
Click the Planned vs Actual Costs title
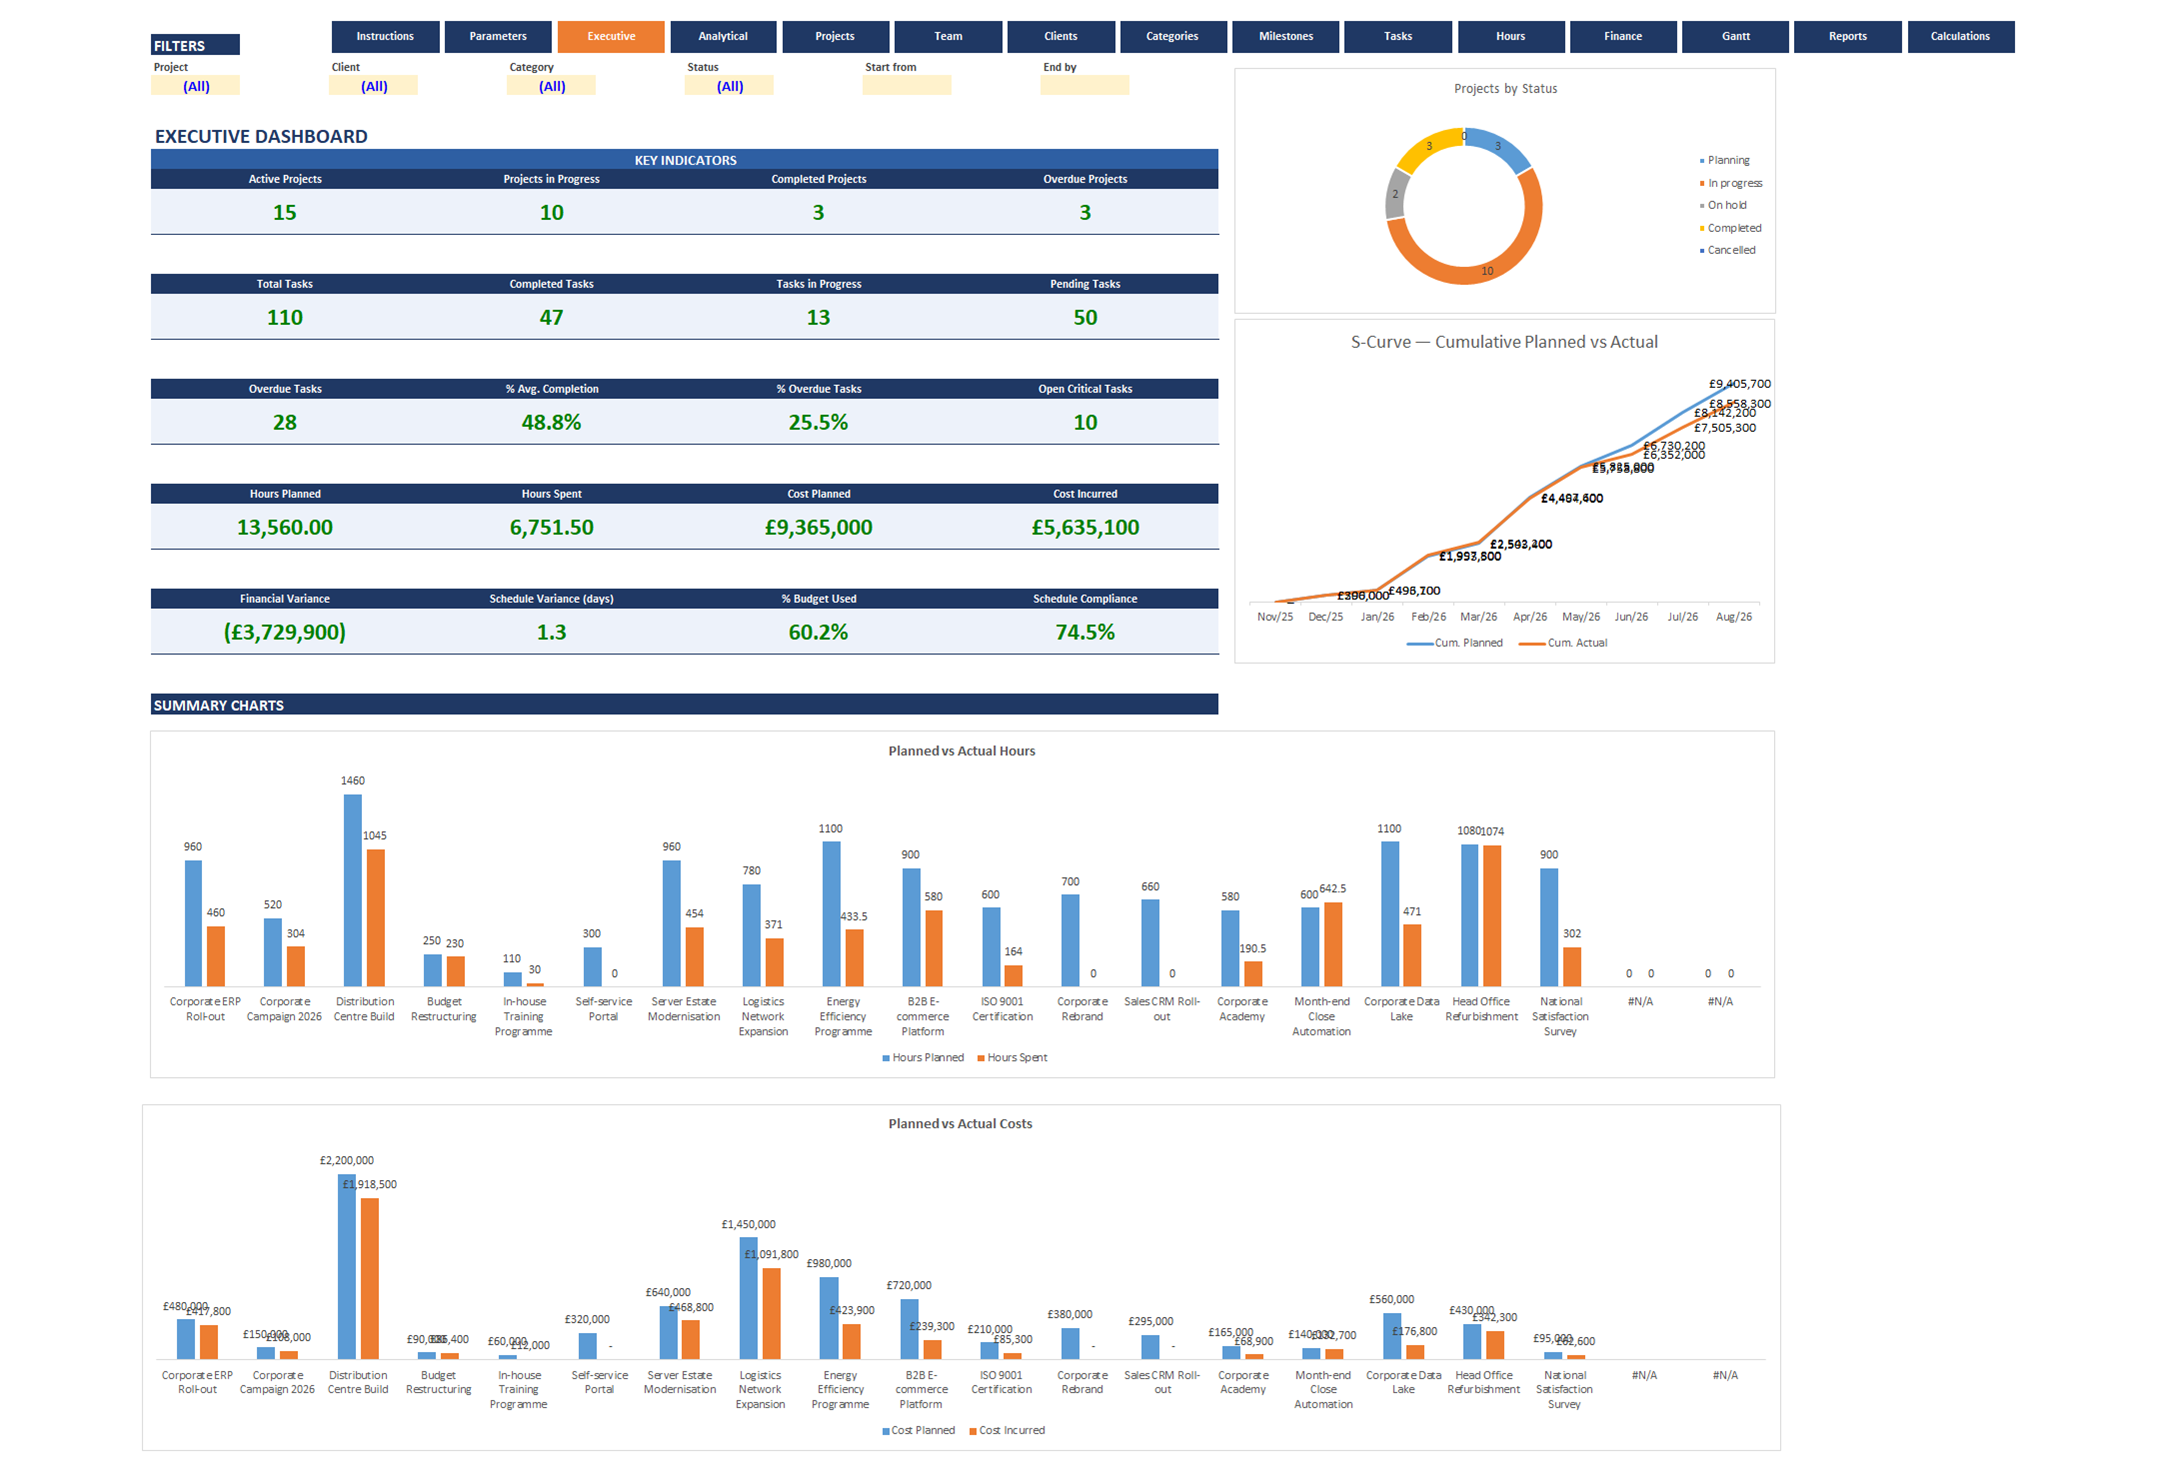[960, 1124]
